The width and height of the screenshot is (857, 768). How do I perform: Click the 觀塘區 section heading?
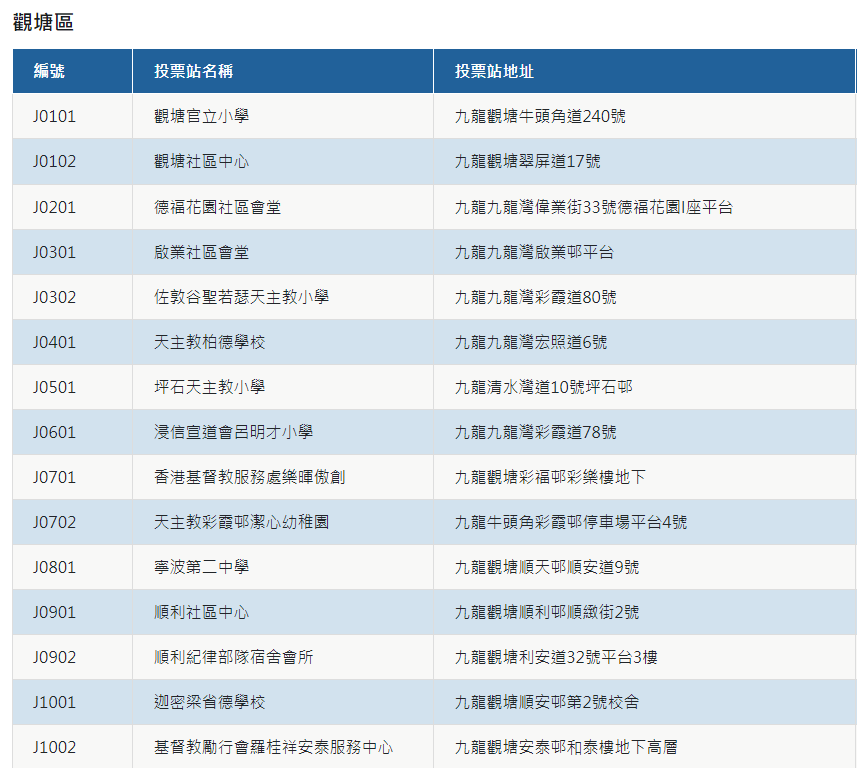tap(43, 22)
